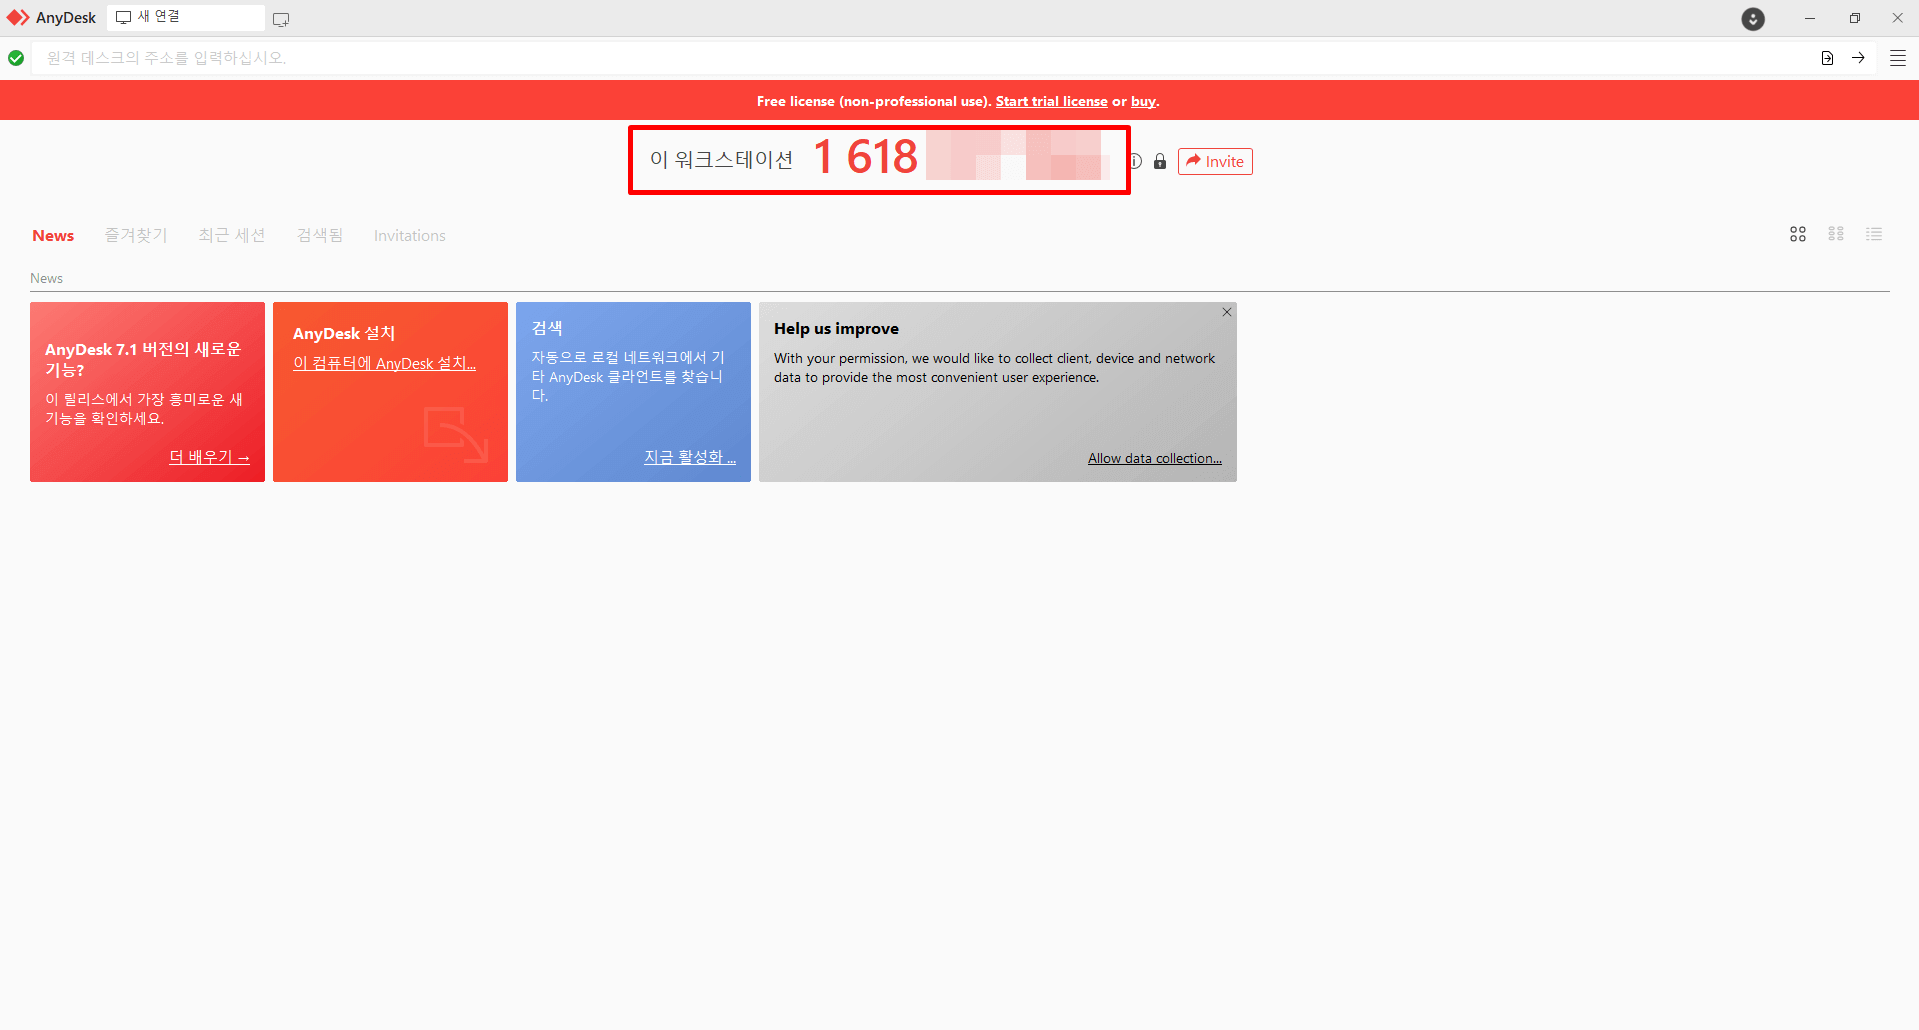Click the lock icon next to Invite

1160,161
